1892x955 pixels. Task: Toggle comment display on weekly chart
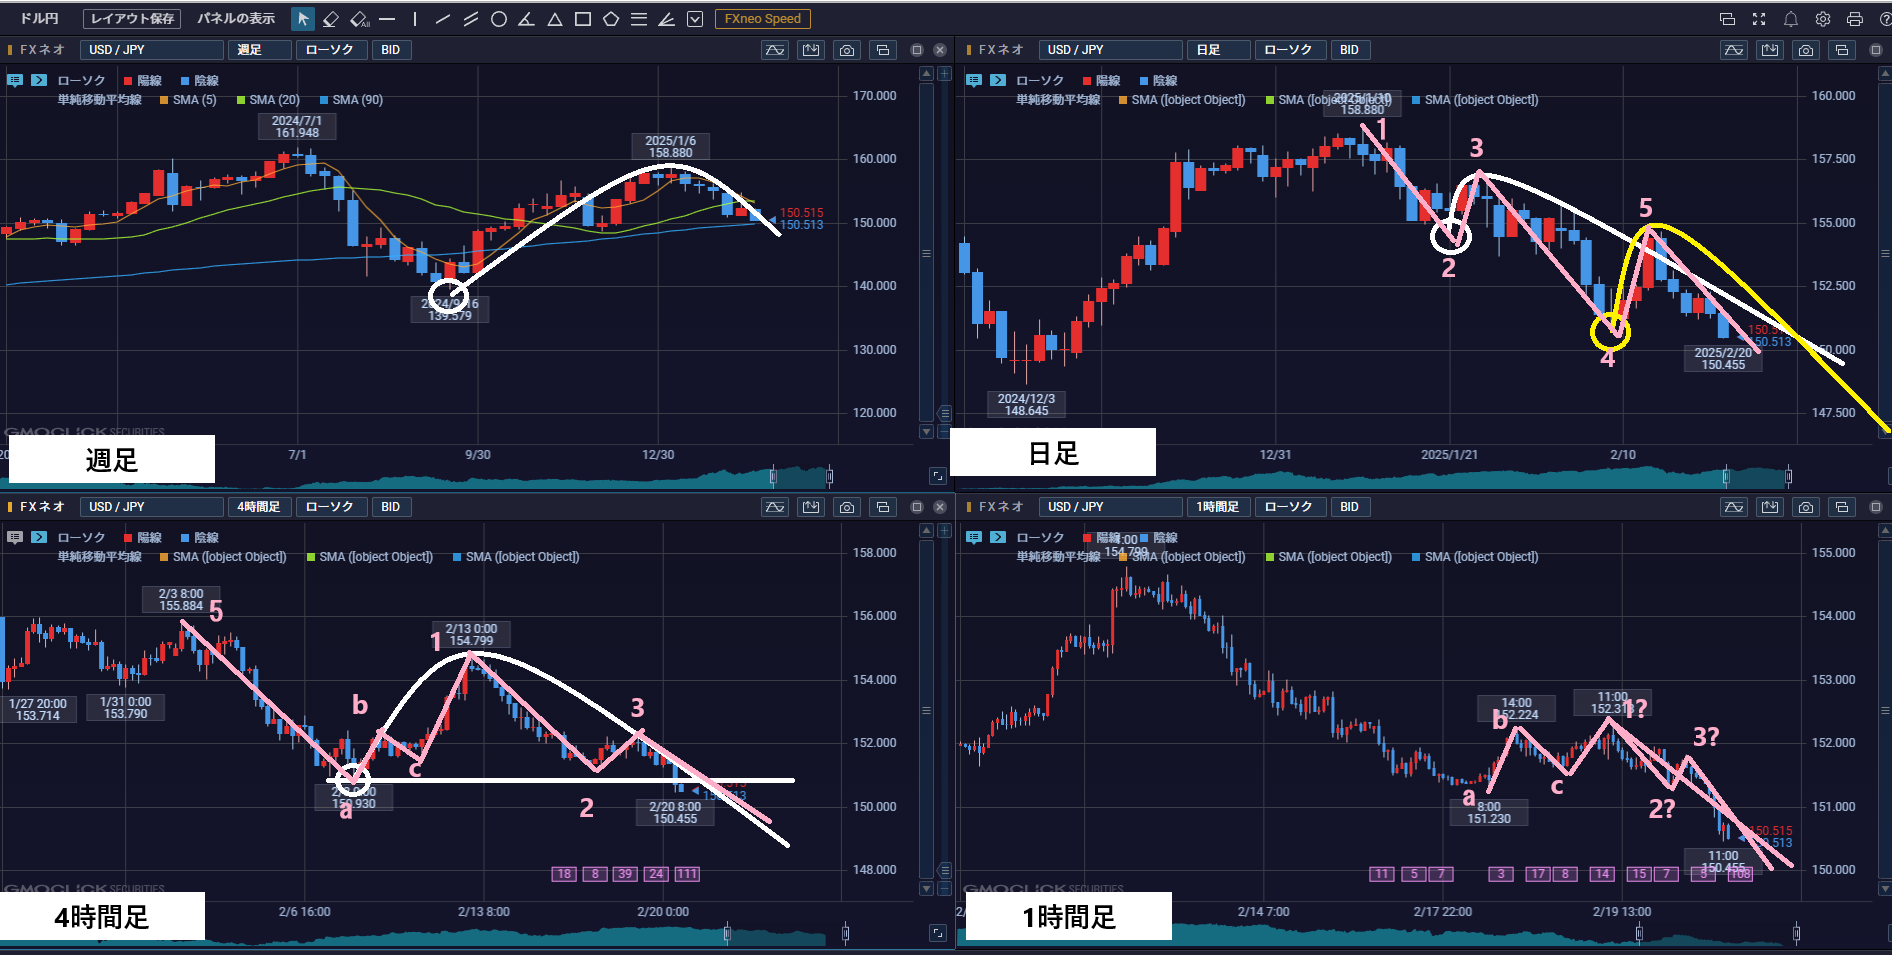click(15, 80)
